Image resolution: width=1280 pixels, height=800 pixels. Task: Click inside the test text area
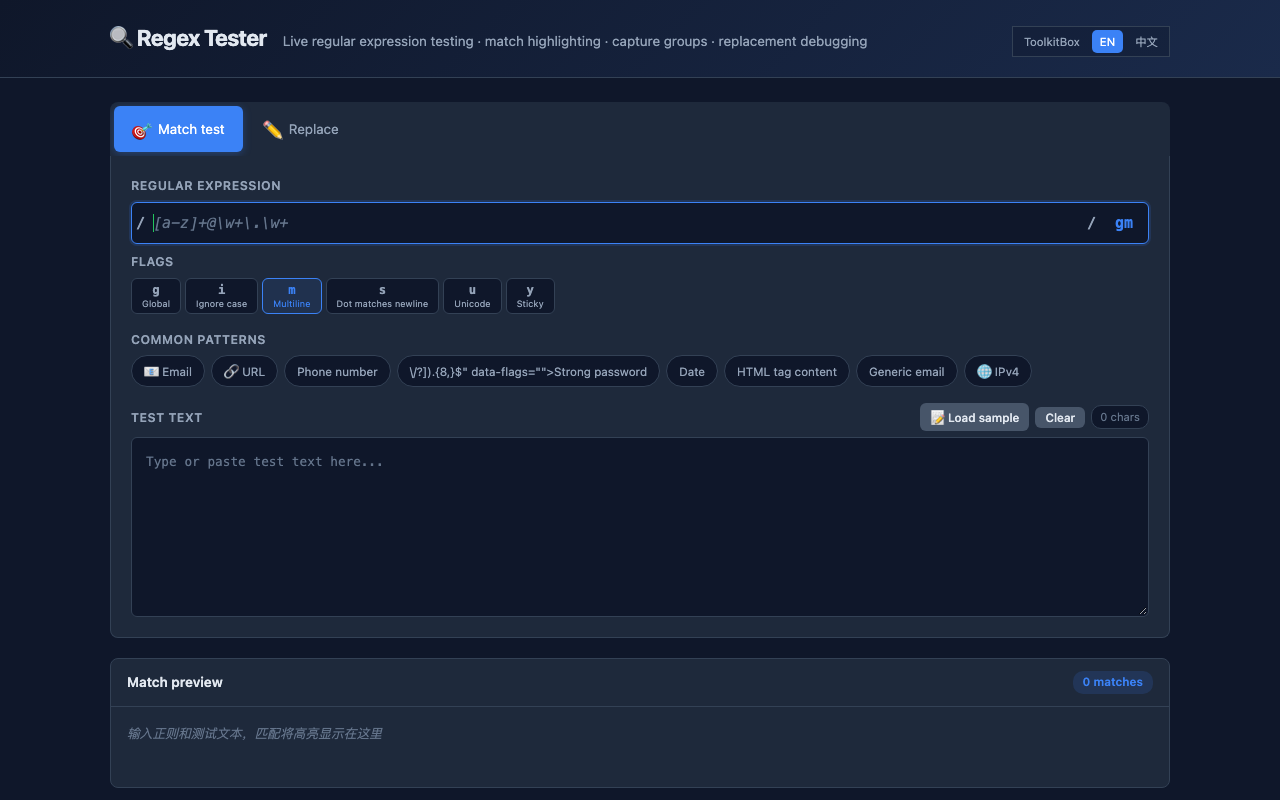640,527
